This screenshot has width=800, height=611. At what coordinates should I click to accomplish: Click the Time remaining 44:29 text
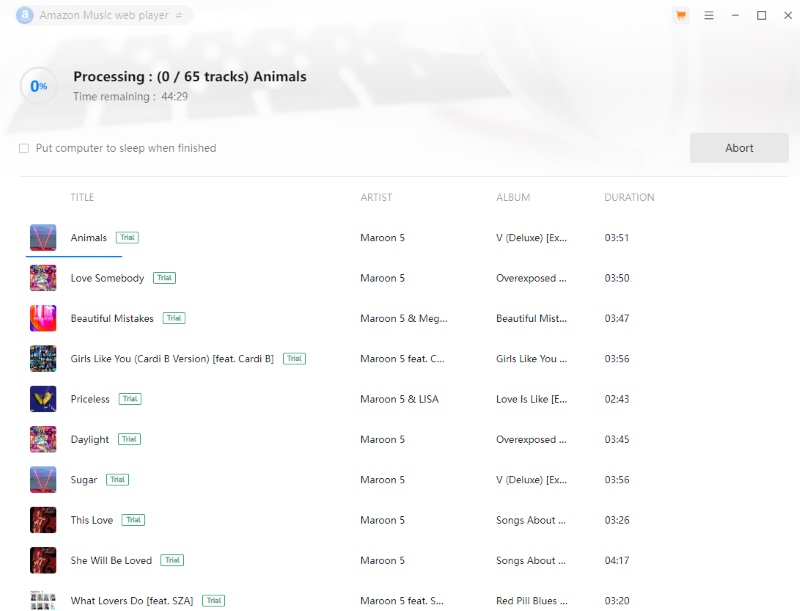pyautogui.click(x=130, y=96)
